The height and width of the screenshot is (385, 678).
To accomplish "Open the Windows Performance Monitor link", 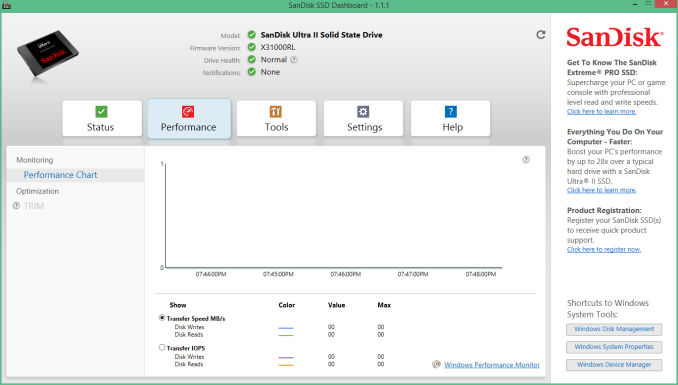I will click(492, 365).
